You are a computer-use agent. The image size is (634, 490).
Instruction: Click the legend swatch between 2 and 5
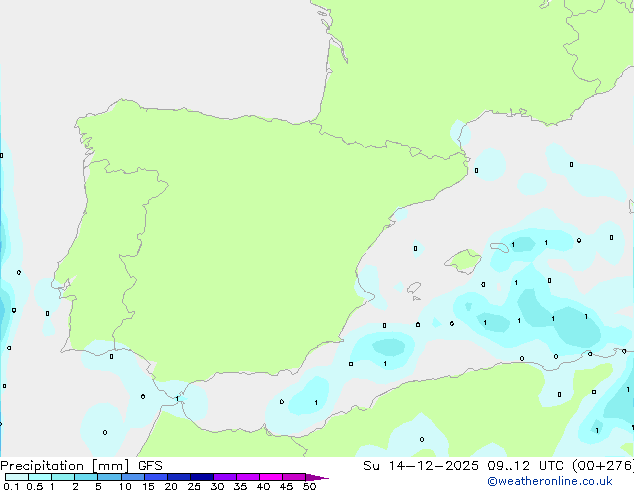[x=86, y=477]
